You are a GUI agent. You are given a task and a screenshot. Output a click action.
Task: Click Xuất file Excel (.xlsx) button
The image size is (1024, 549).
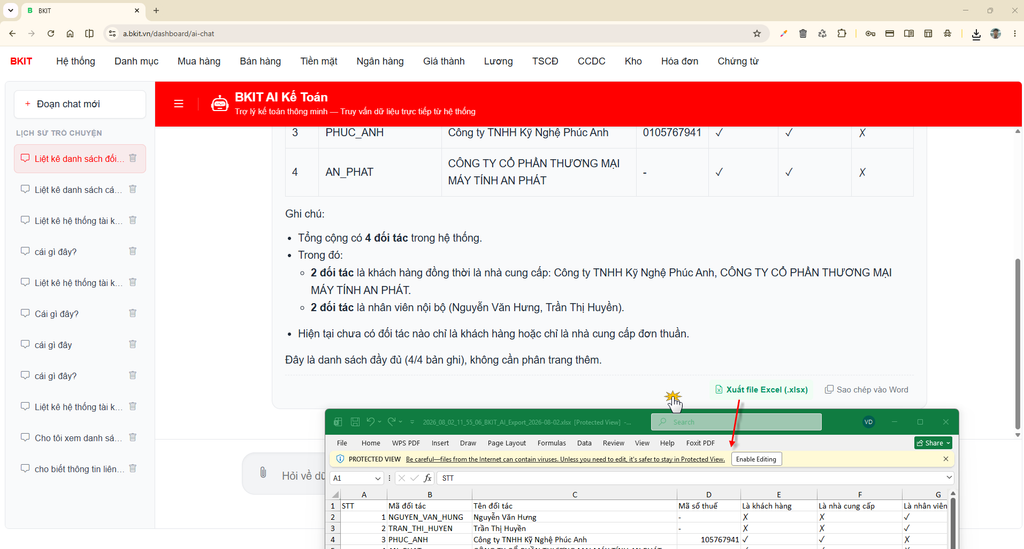coord(761,390)
